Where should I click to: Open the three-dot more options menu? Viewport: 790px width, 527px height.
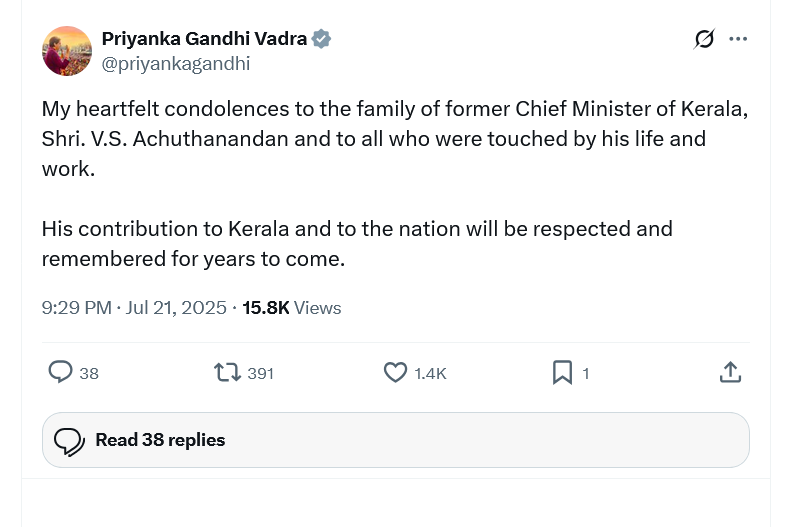(738, 39)
